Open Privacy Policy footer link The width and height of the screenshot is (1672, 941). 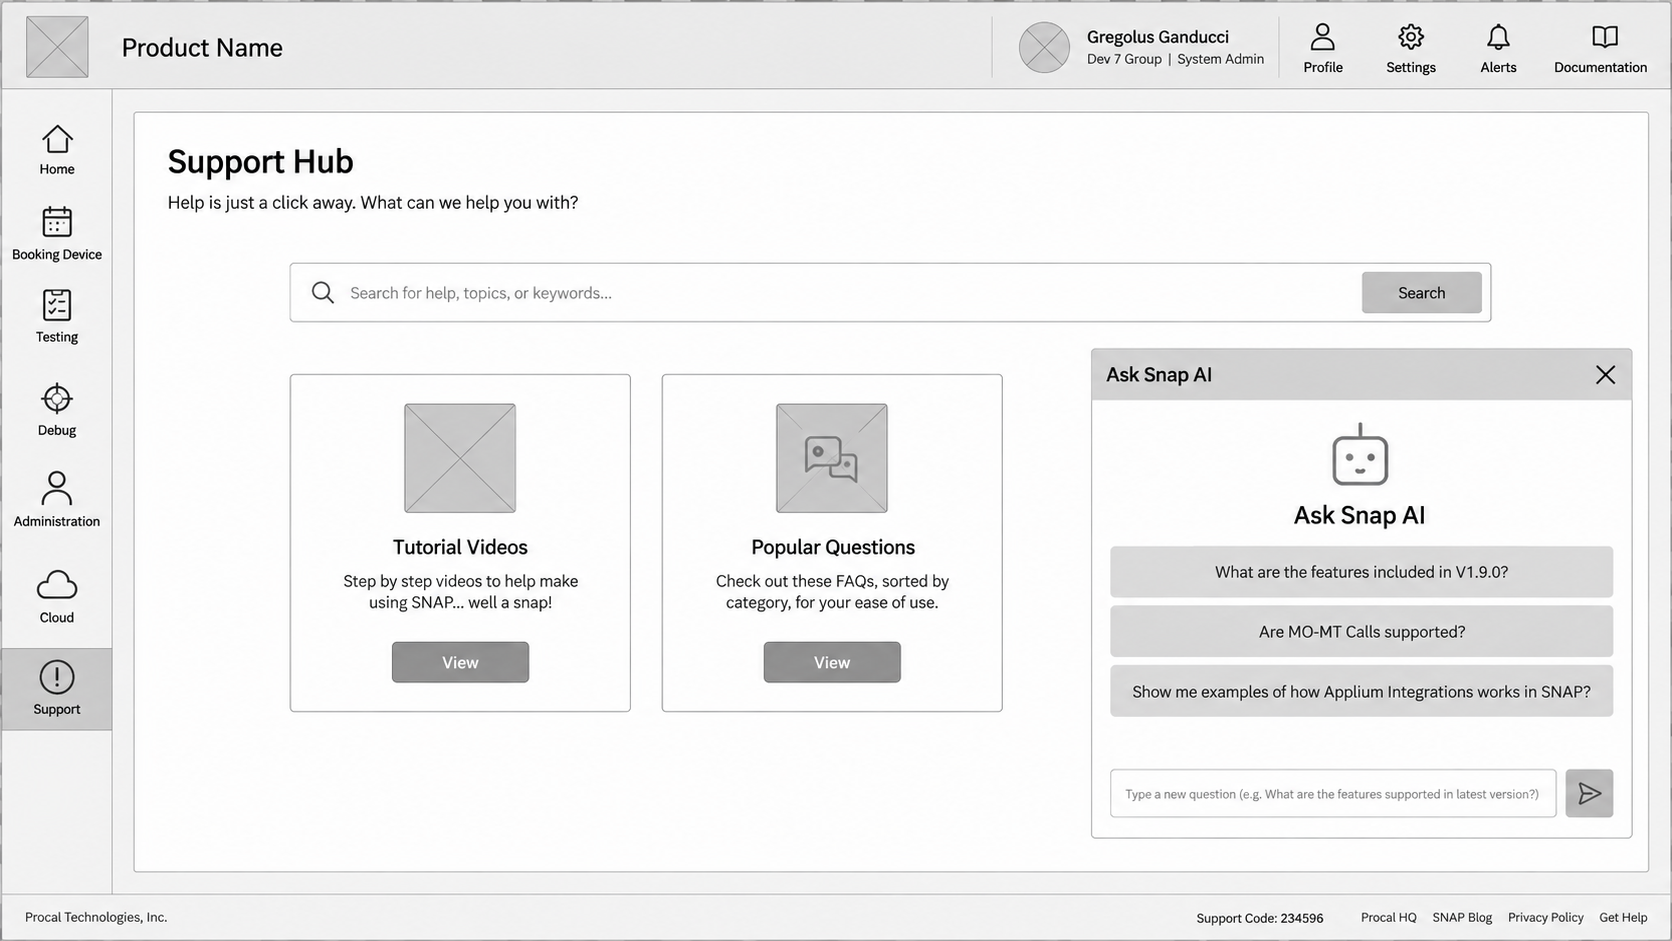(1545, 917)
